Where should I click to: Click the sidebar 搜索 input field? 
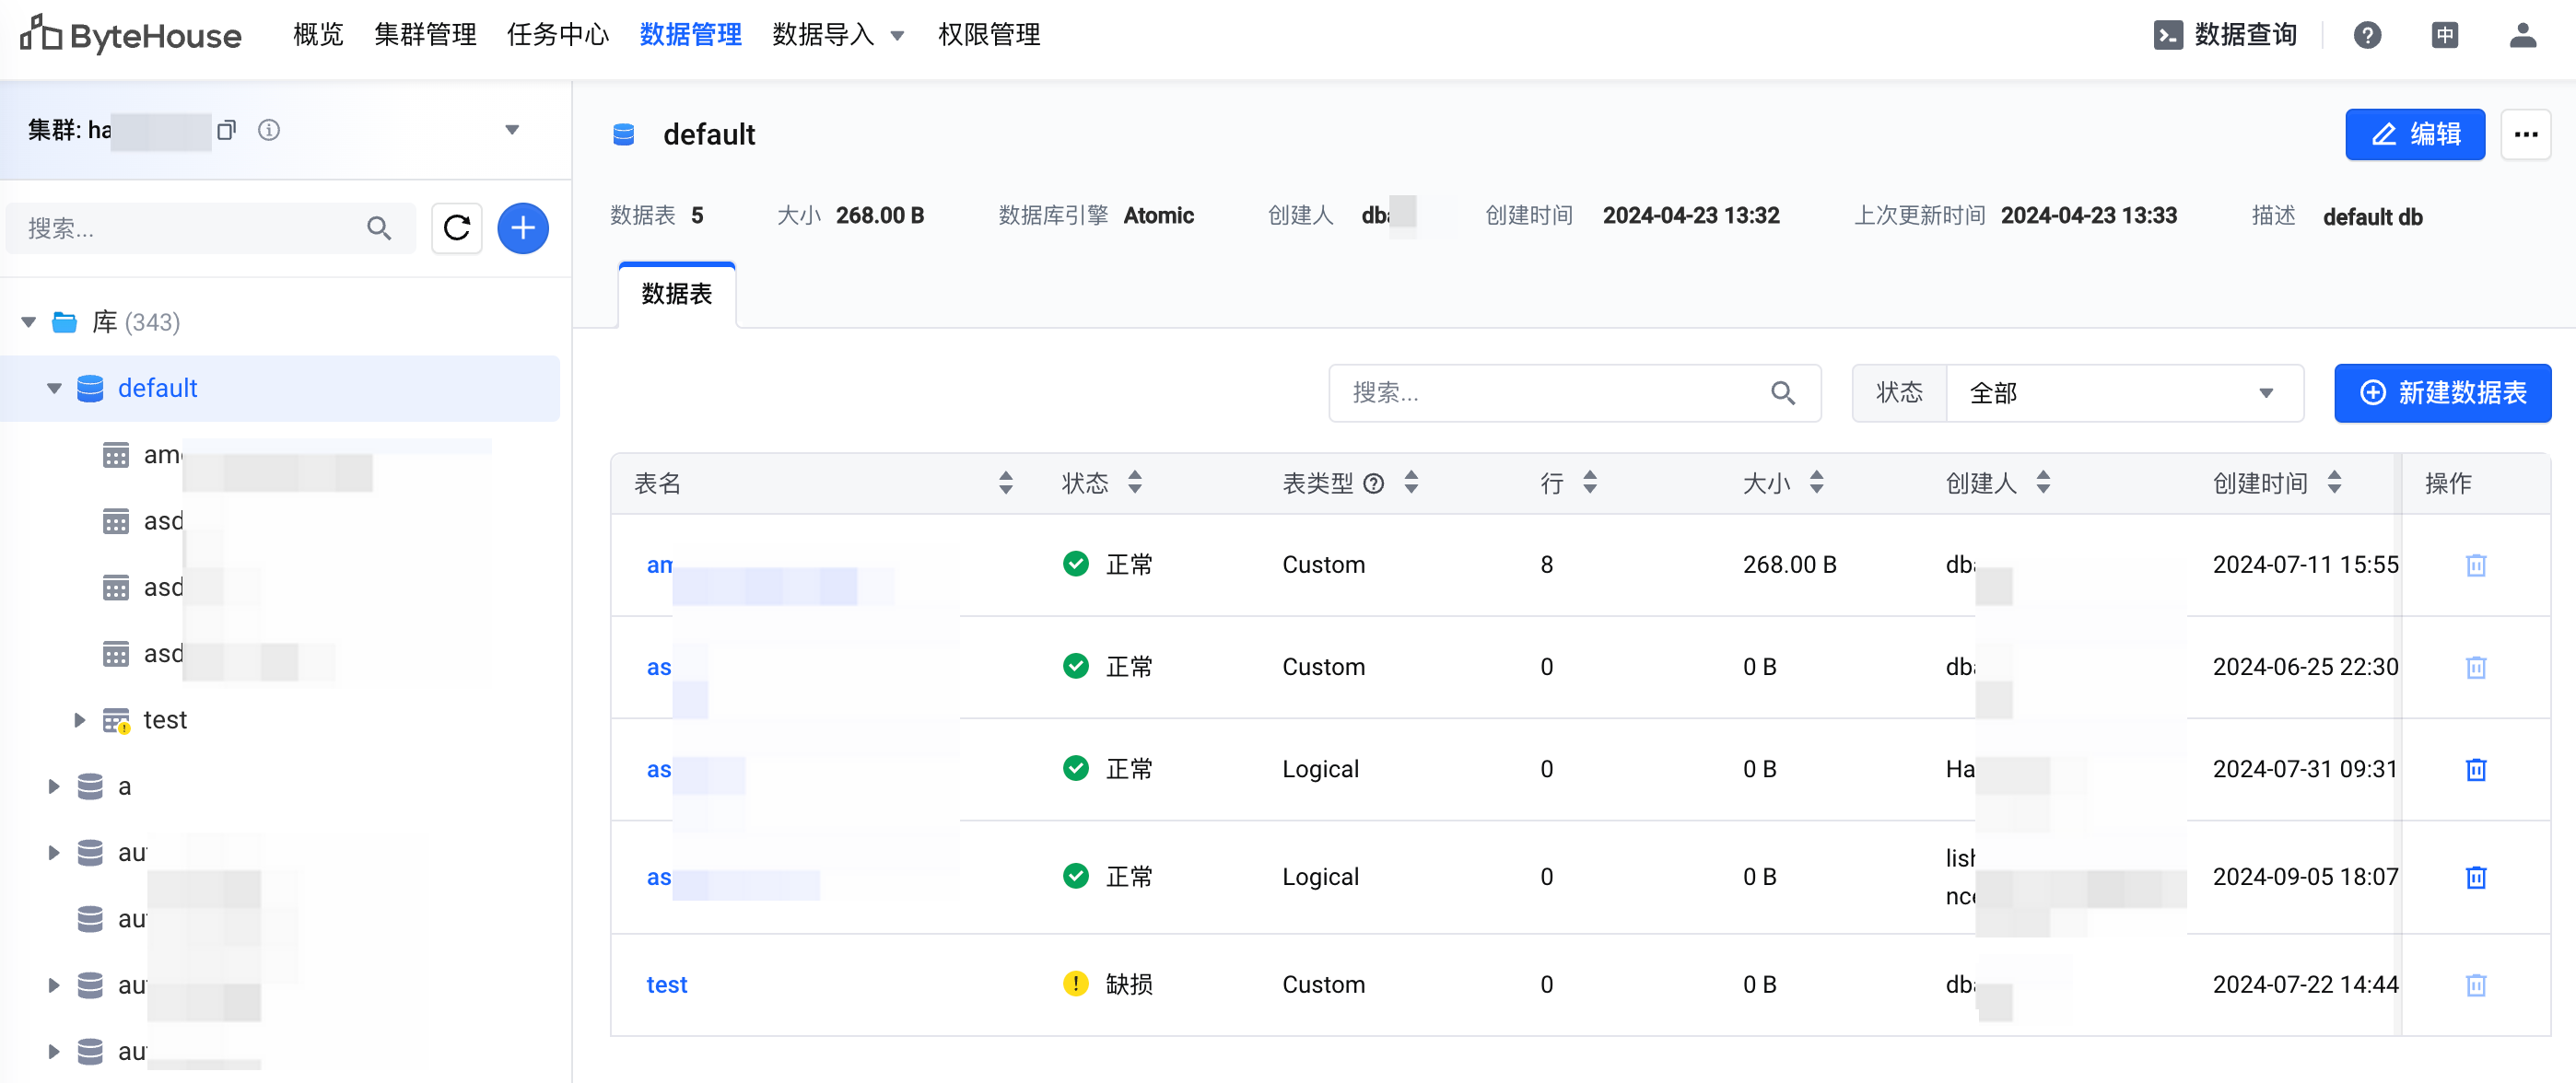[210, 228]
